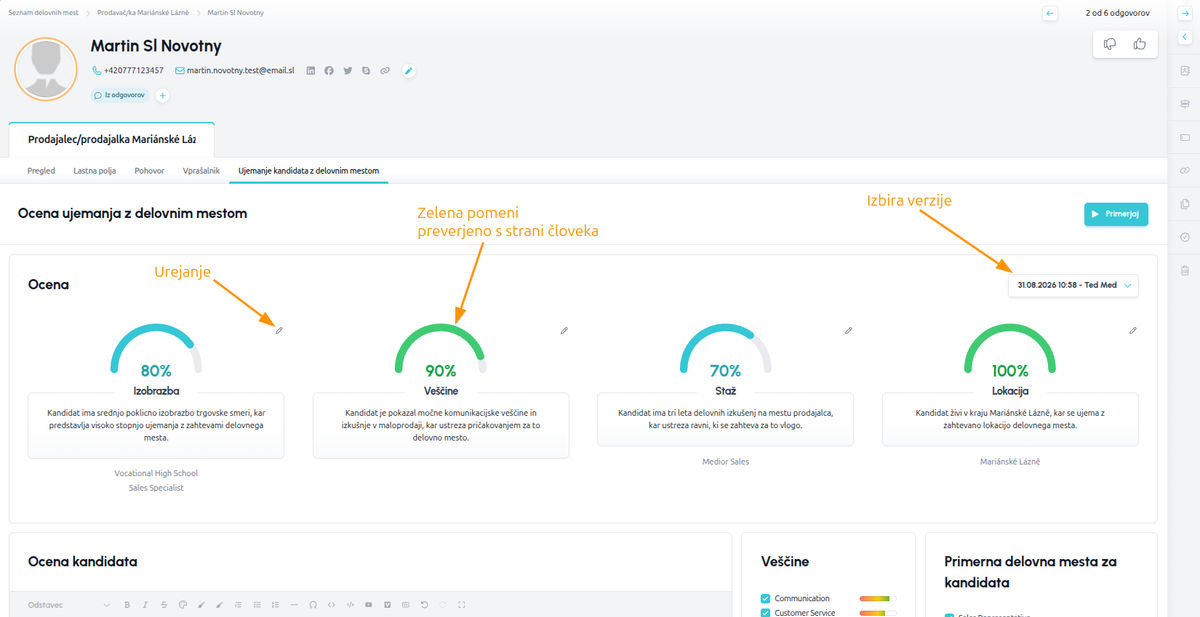The height and width of the screenshot is (617, 1200).
Task: Insert bulleted list in editor
Action: pyautogui.click(x=257, y=605)
